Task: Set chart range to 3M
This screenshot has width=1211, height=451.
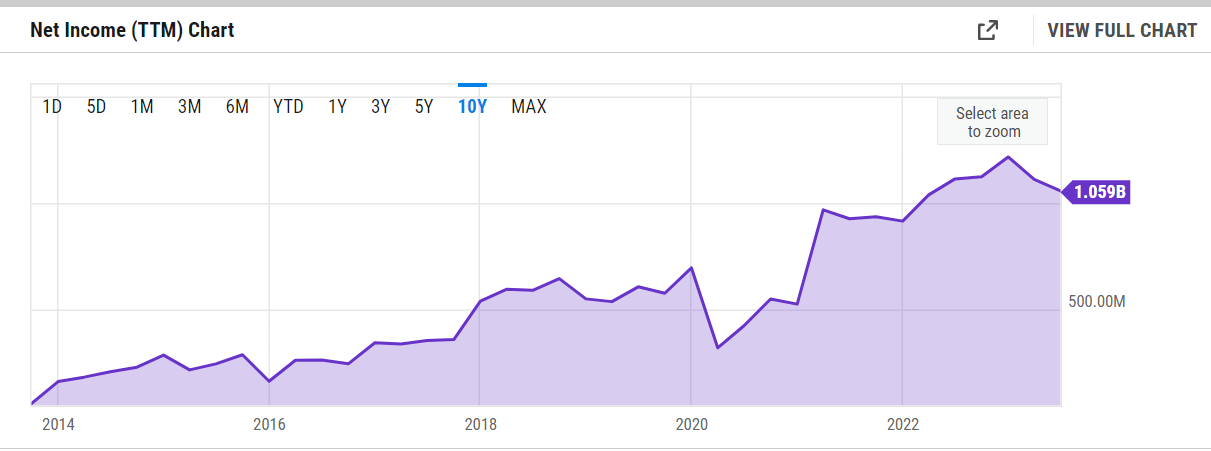Action: tap(189, 106)
